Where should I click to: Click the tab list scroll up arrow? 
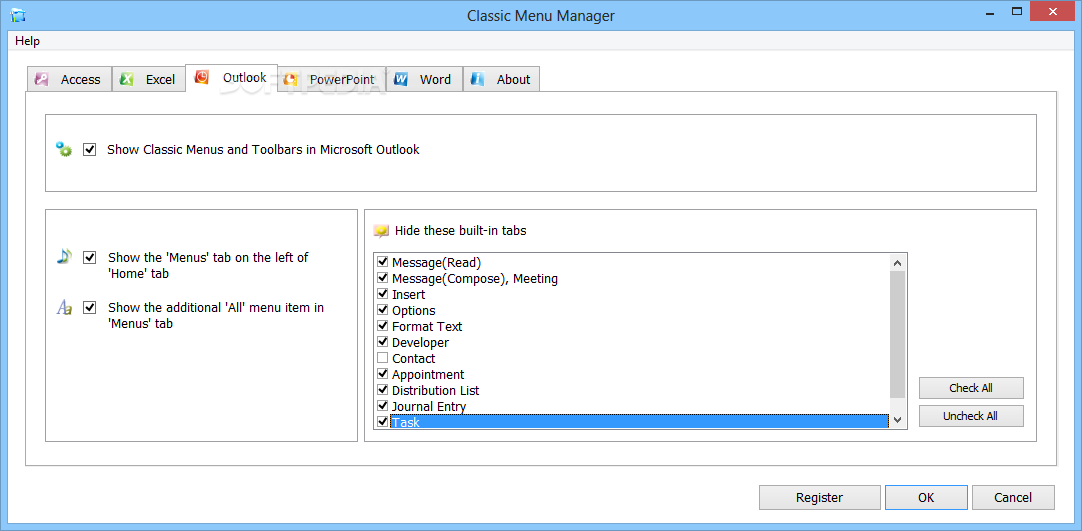coord(897,263)
